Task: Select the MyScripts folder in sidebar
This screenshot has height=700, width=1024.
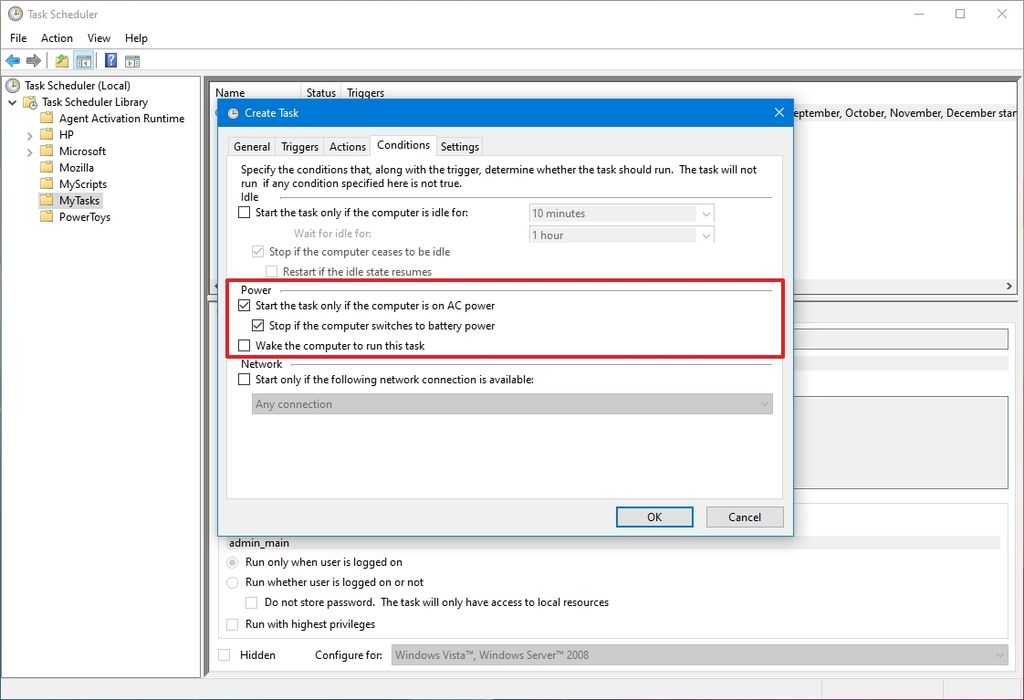Action: [x=82, y=183]
